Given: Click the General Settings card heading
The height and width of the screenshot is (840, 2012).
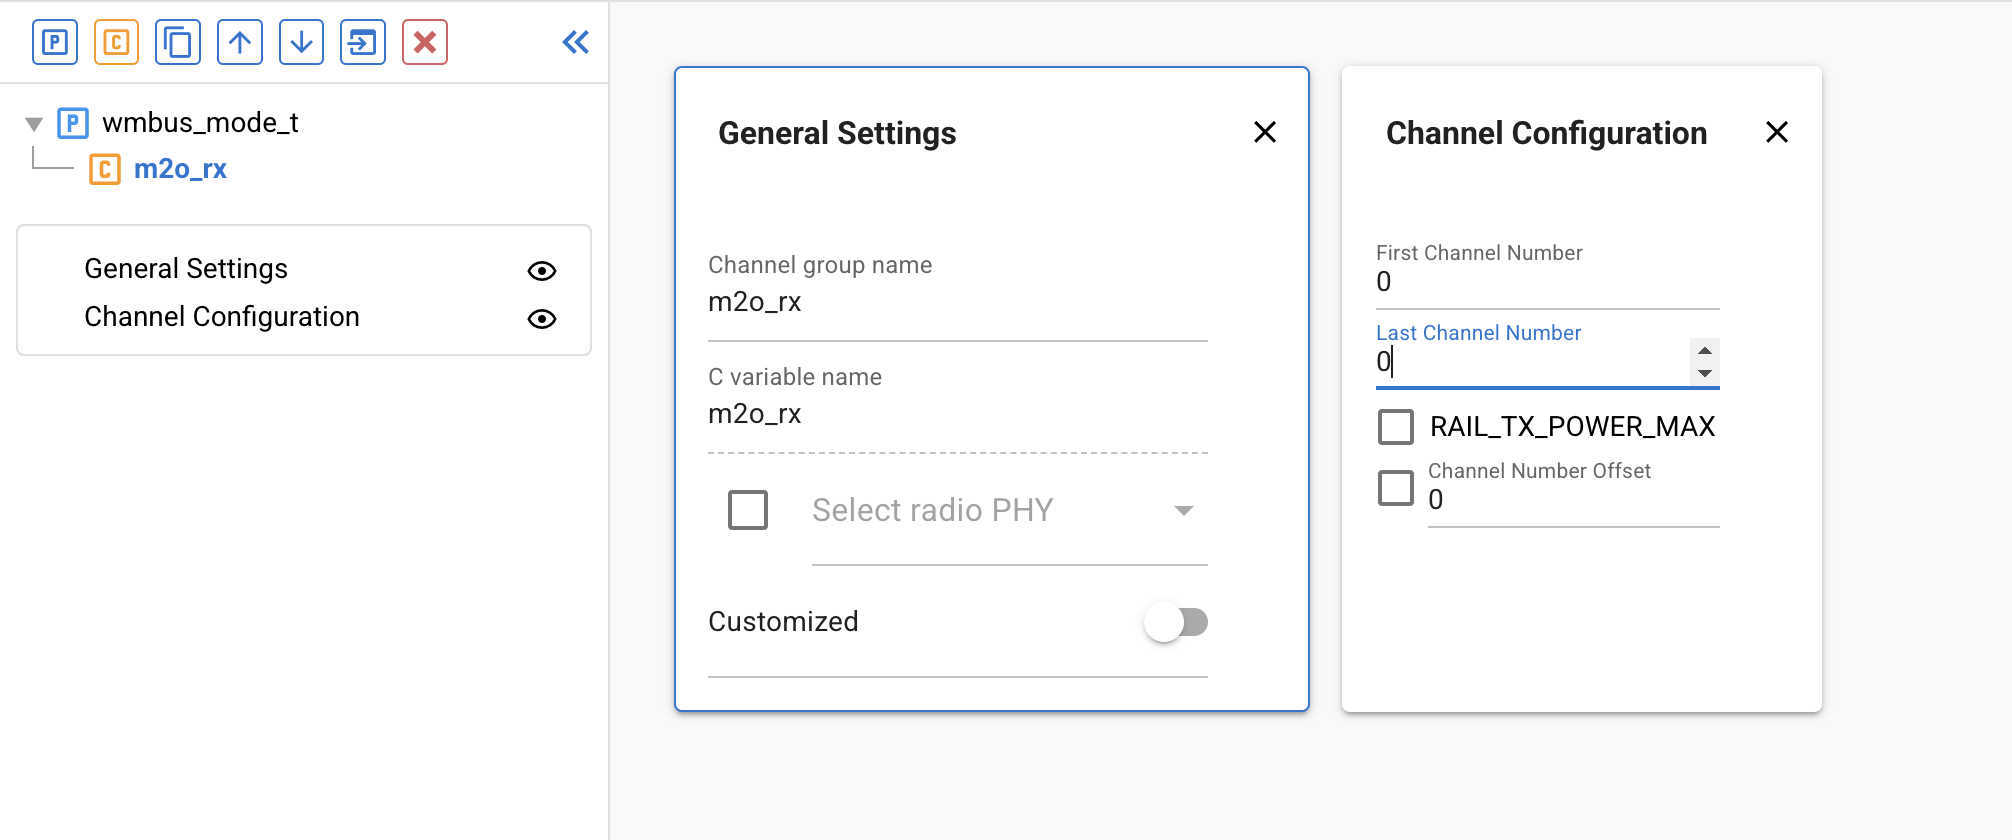Looking at the screenshot, I should 837,133.
